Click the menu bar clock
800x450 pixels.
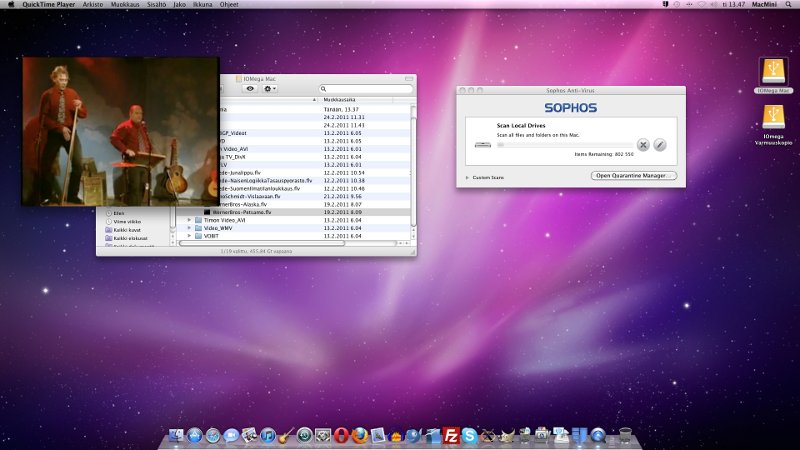click(x=734, y=4)
